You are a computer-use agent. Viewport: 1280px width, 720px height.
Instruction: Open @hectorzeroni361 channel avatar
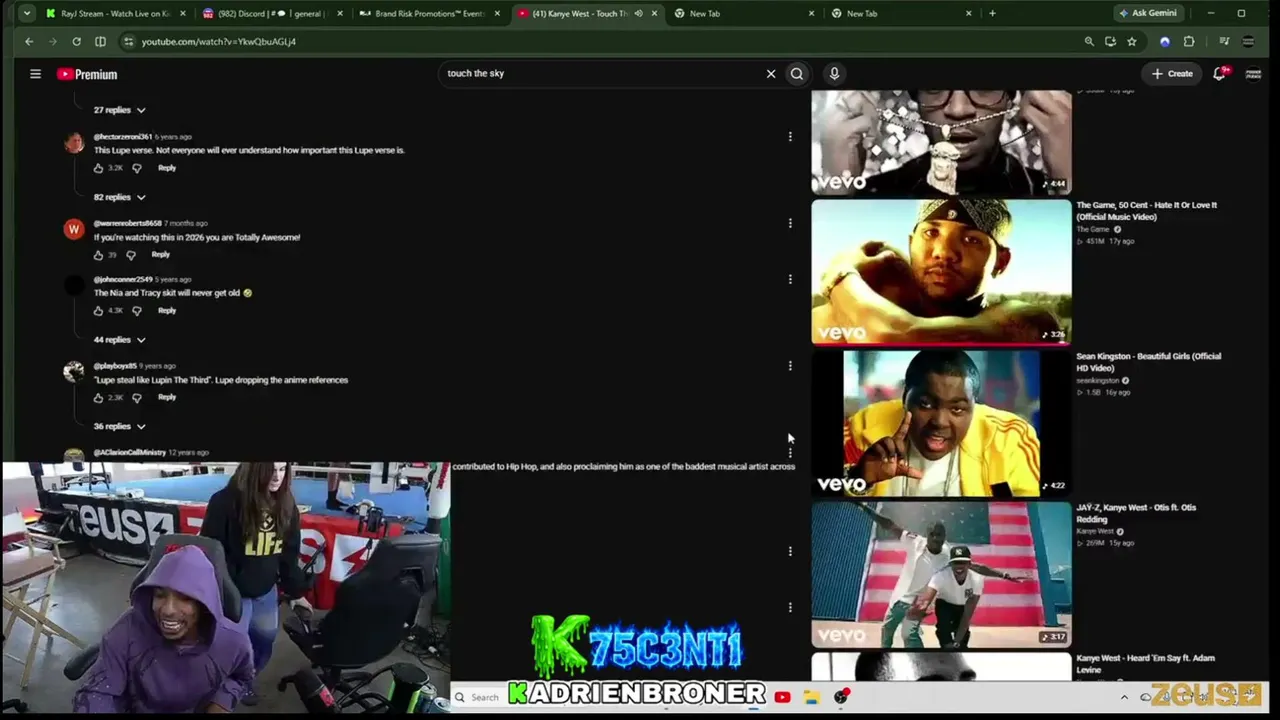coord(74,143)
